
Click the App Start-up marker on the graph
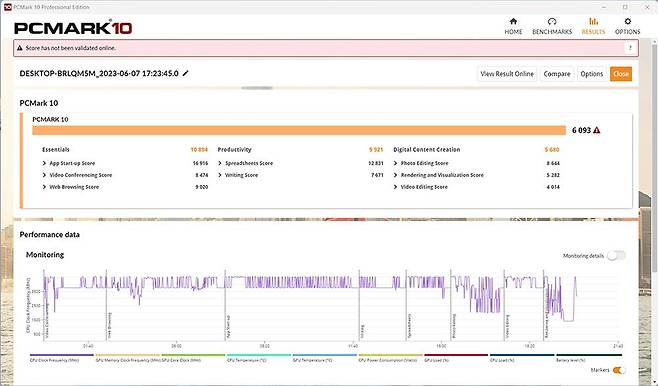pos(228,327)
